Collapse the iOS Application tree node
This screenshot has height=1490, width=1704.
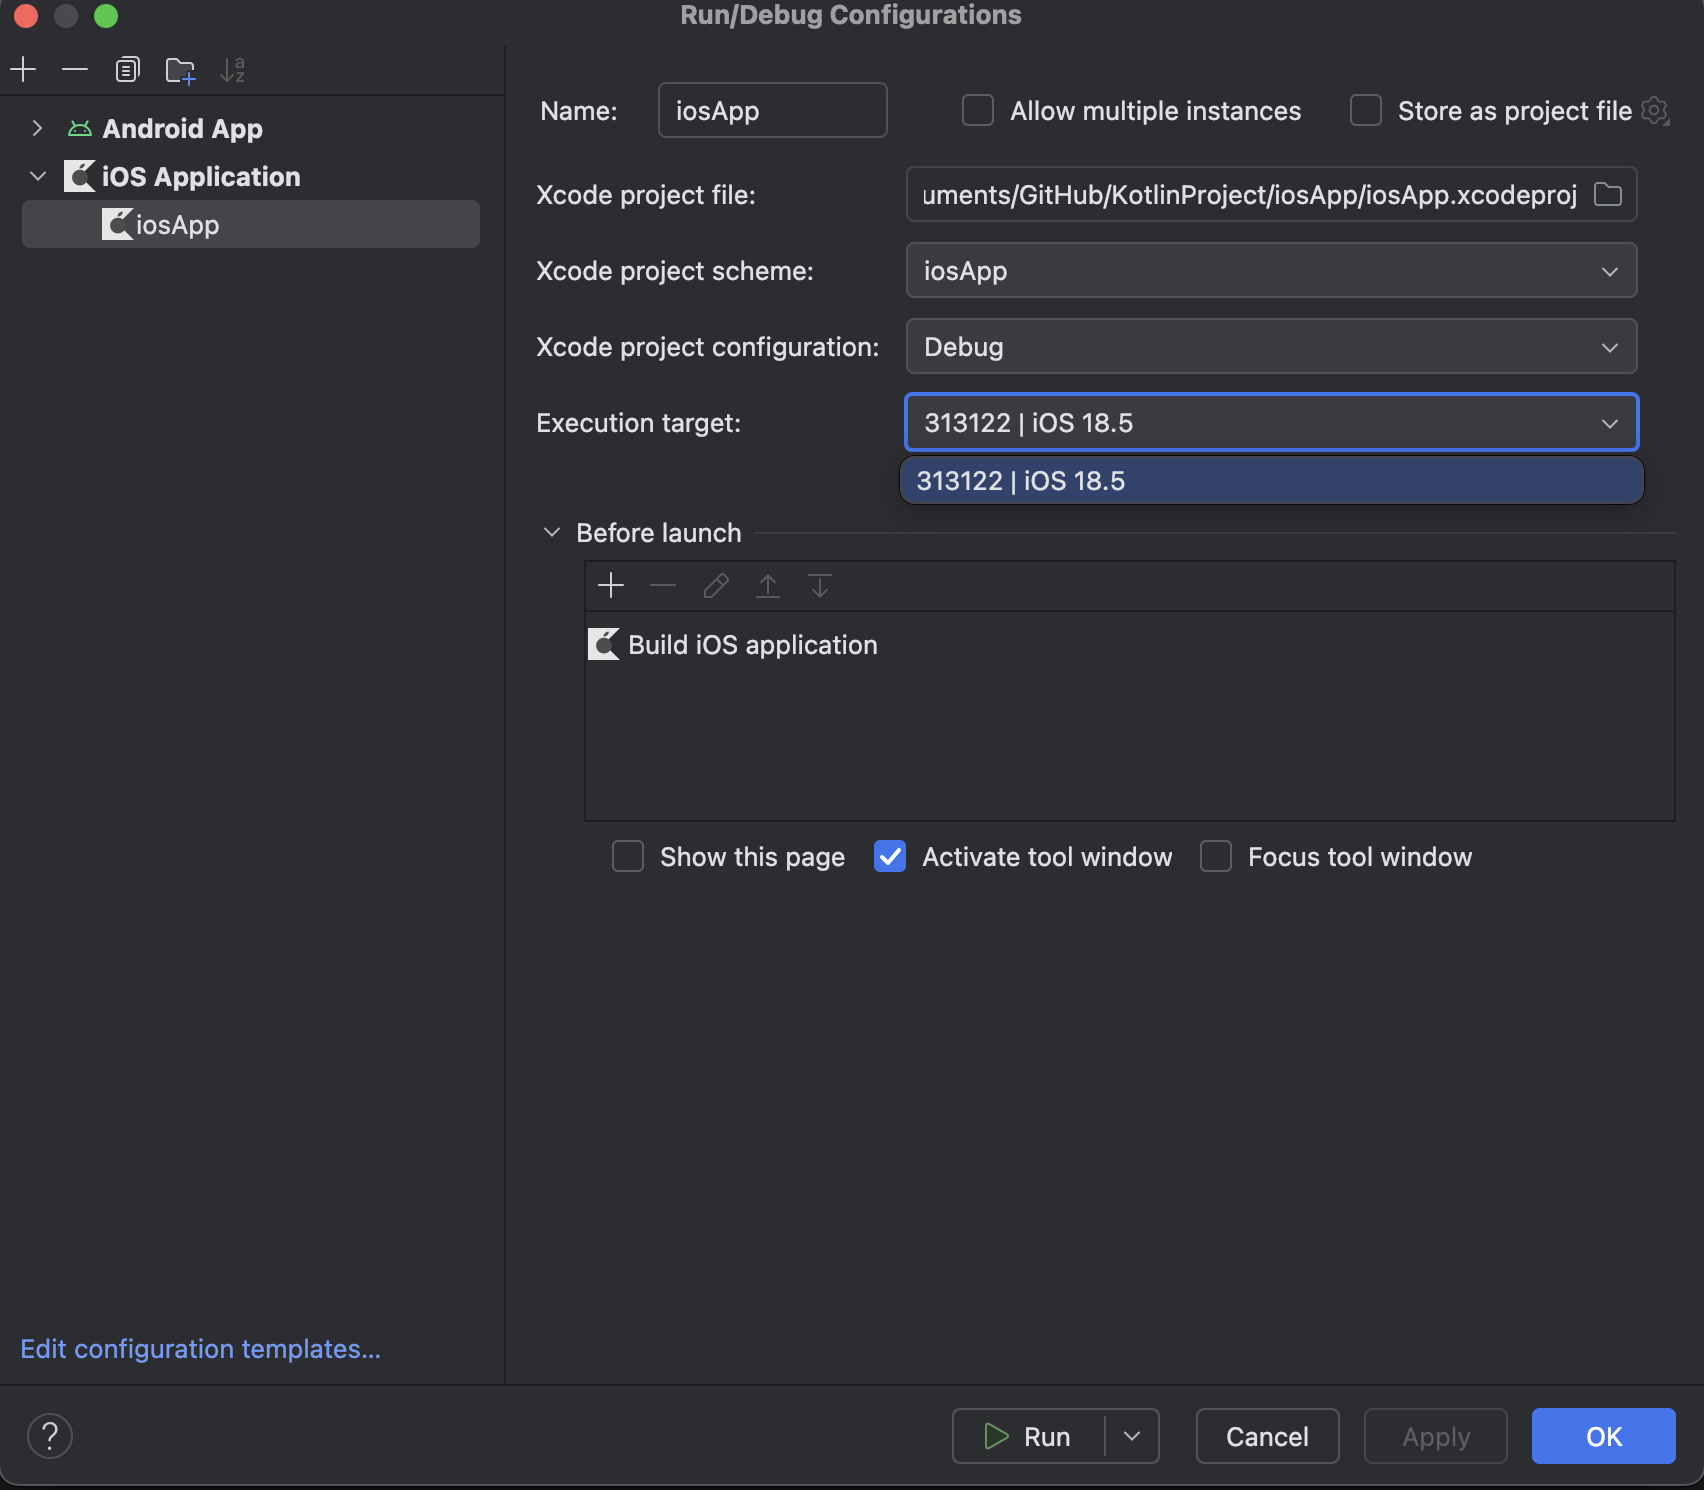pyautogui.click(x=38, y=176)
